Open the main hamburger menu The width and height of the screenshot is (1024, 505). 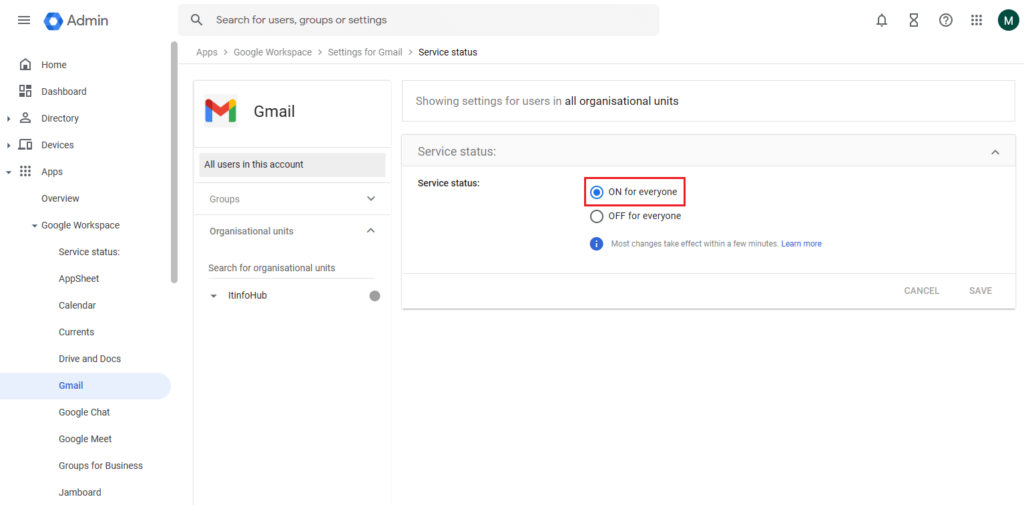24,20
